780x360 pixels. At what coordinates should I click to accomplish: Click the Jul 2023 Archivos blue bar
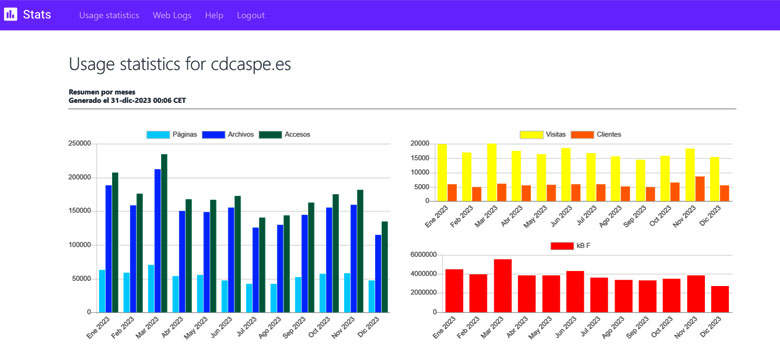256,270
